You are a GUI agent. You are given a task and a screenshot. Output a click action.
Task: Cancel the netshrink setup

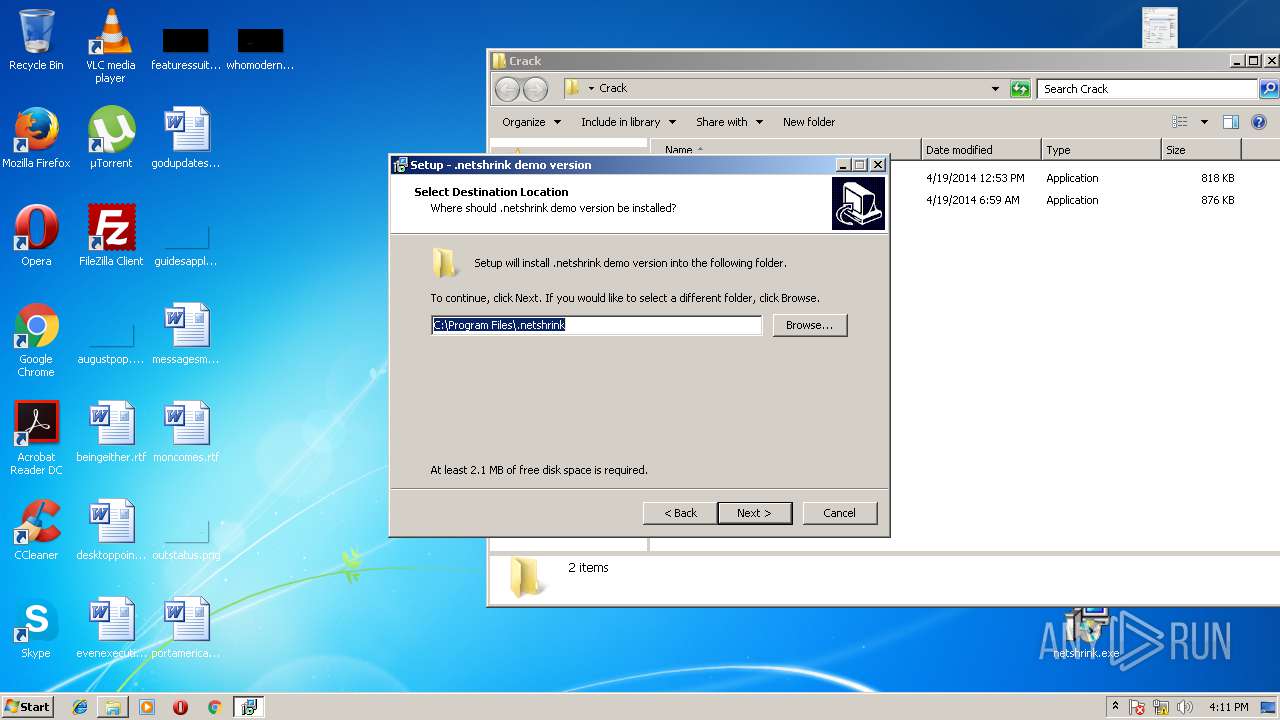tap(840, 513)
